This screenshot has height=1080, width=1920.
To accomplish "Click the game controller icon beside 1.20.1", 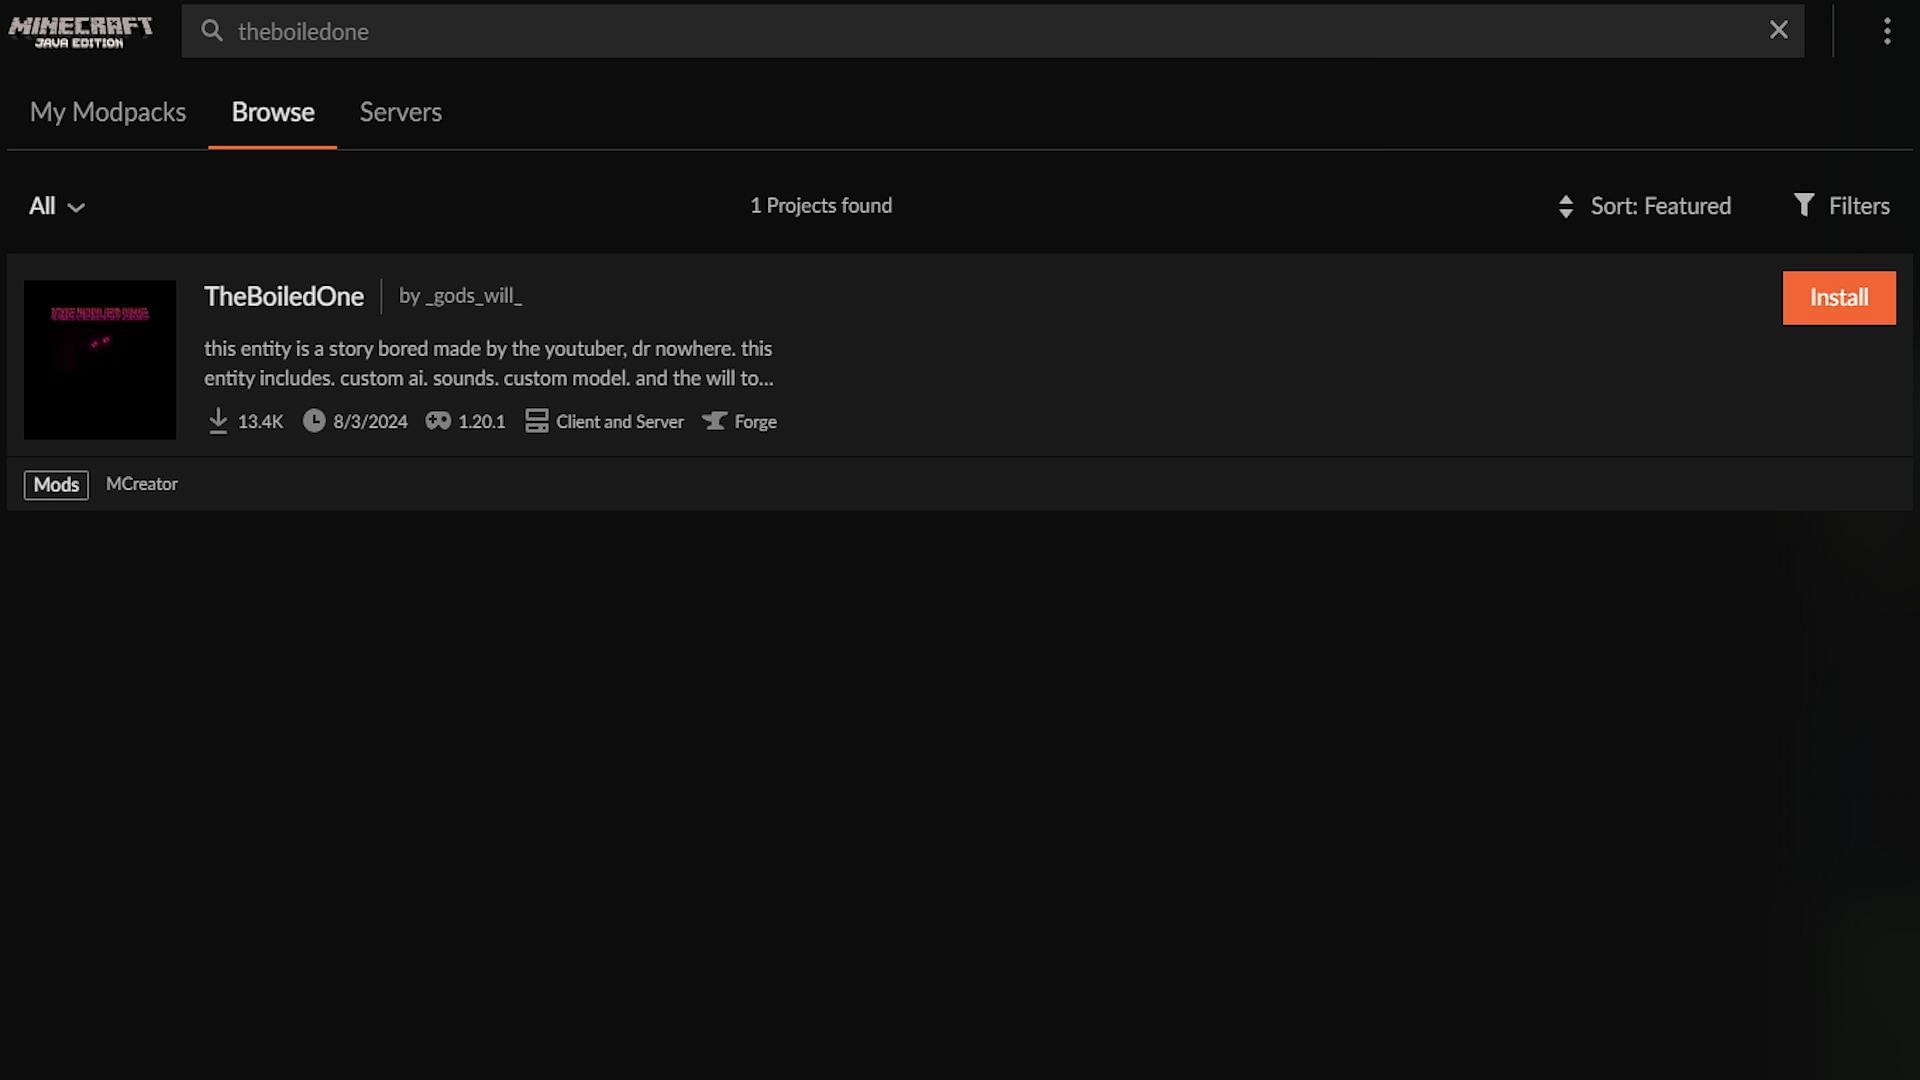I will click(x=438, y=421).
